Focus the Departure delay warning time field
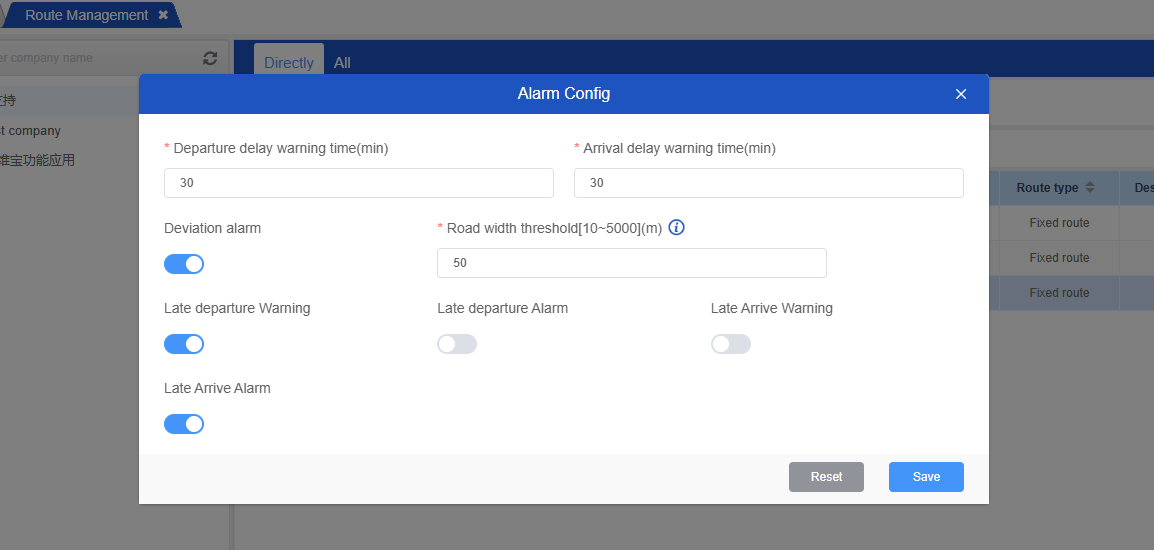The image size is (1154, 550). coord(358,183)
